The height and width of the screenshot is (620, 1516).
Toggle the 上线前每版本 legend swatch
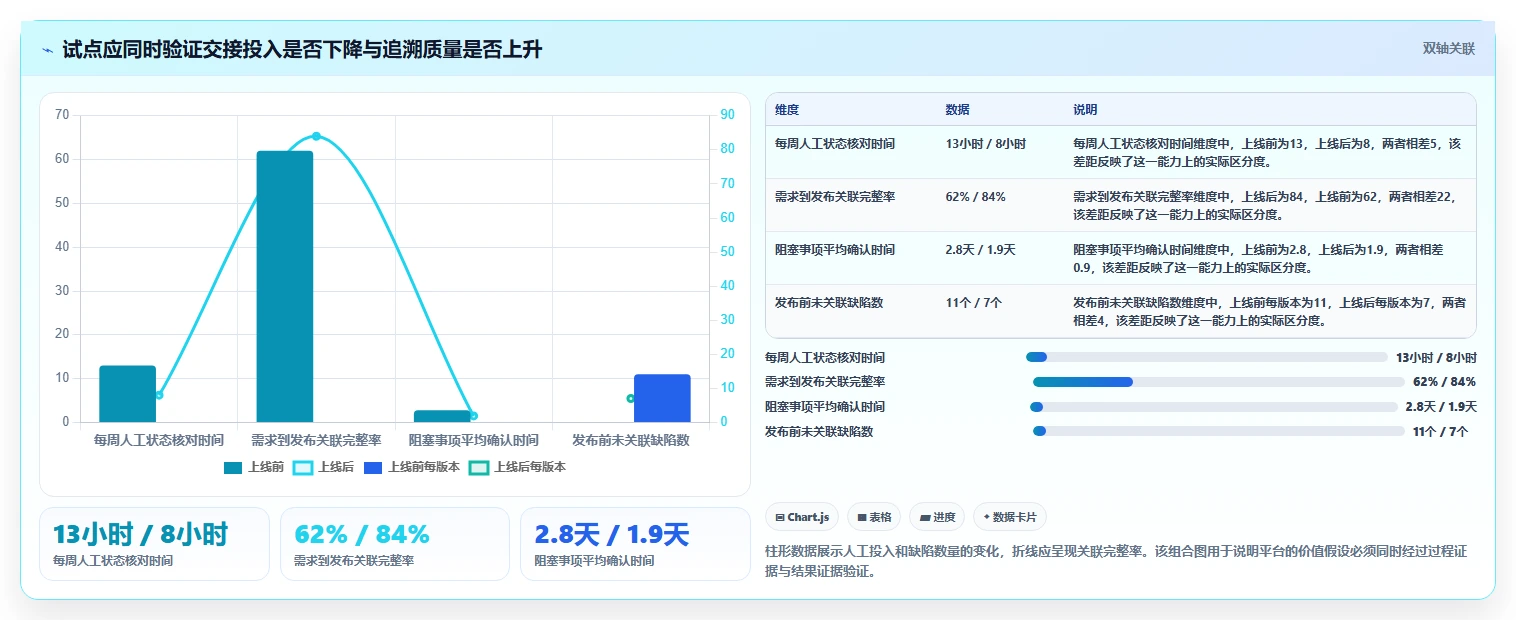click(373, 467)
